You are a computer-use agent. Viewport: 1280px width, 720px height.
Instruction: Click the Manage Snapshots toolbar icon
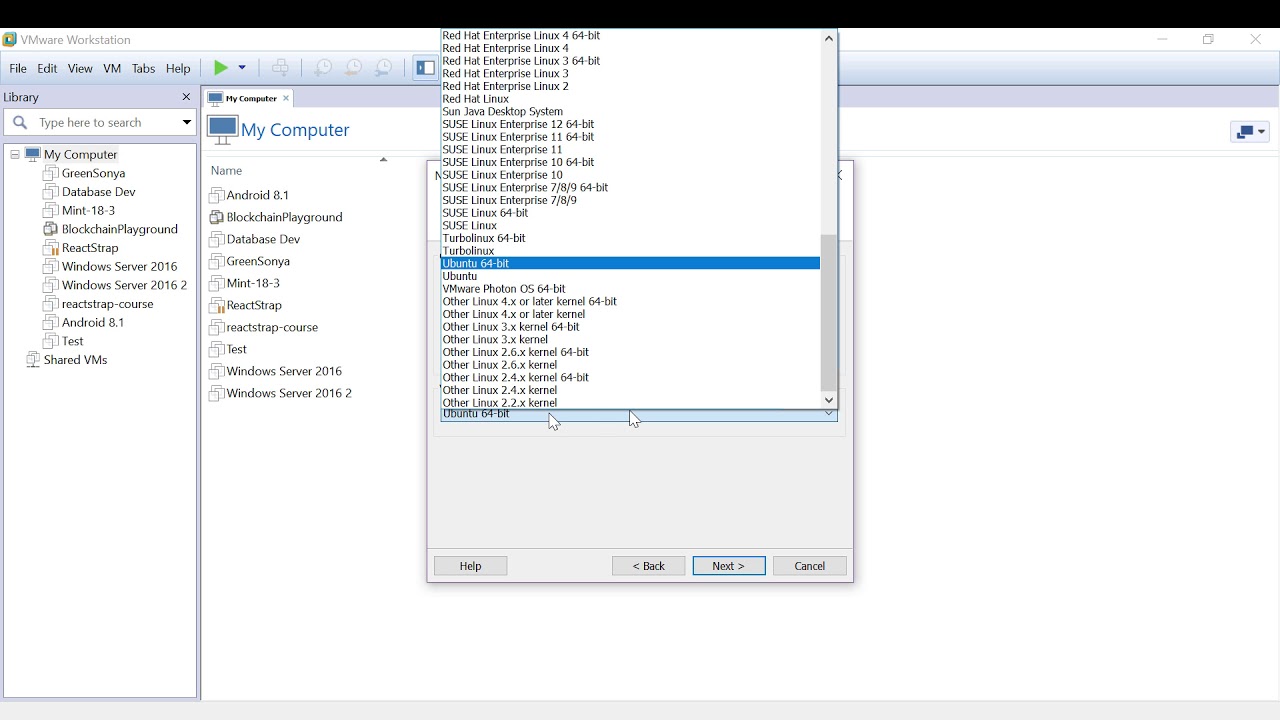385,68
